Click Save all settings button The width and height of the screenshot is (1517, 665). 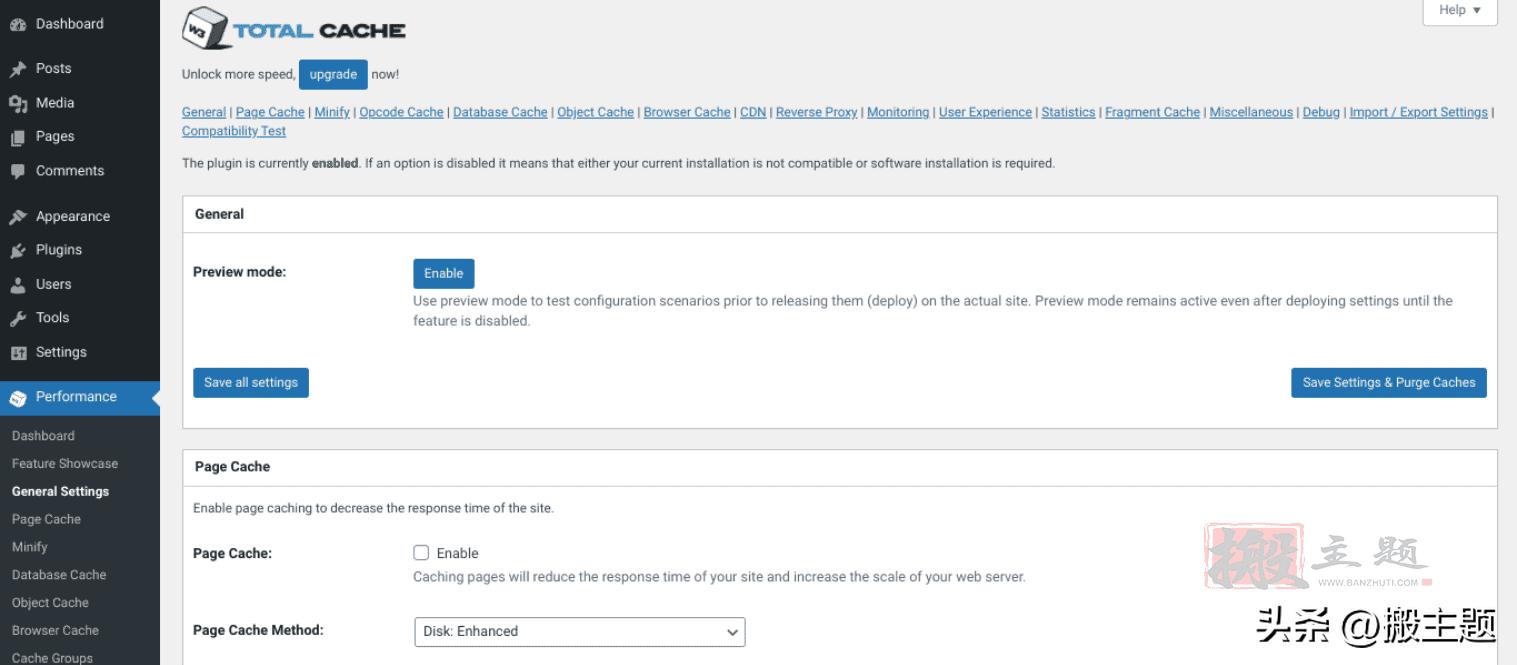251,383
